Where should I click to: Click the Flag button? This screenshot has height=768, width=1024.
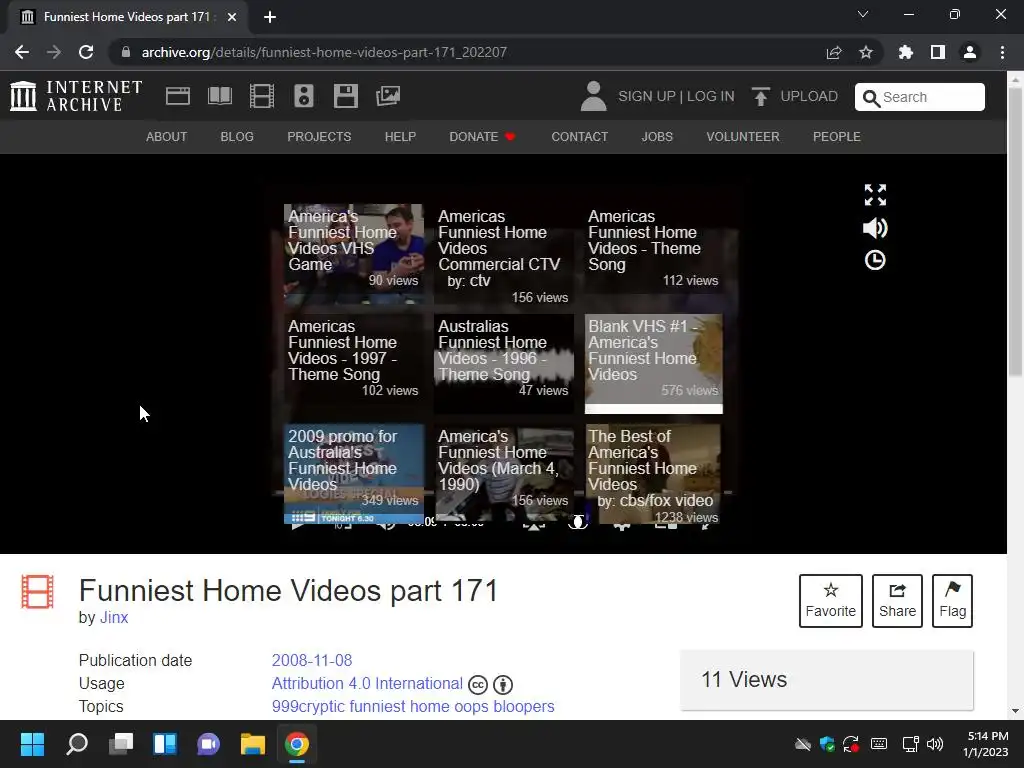click(x=952, y=601)
